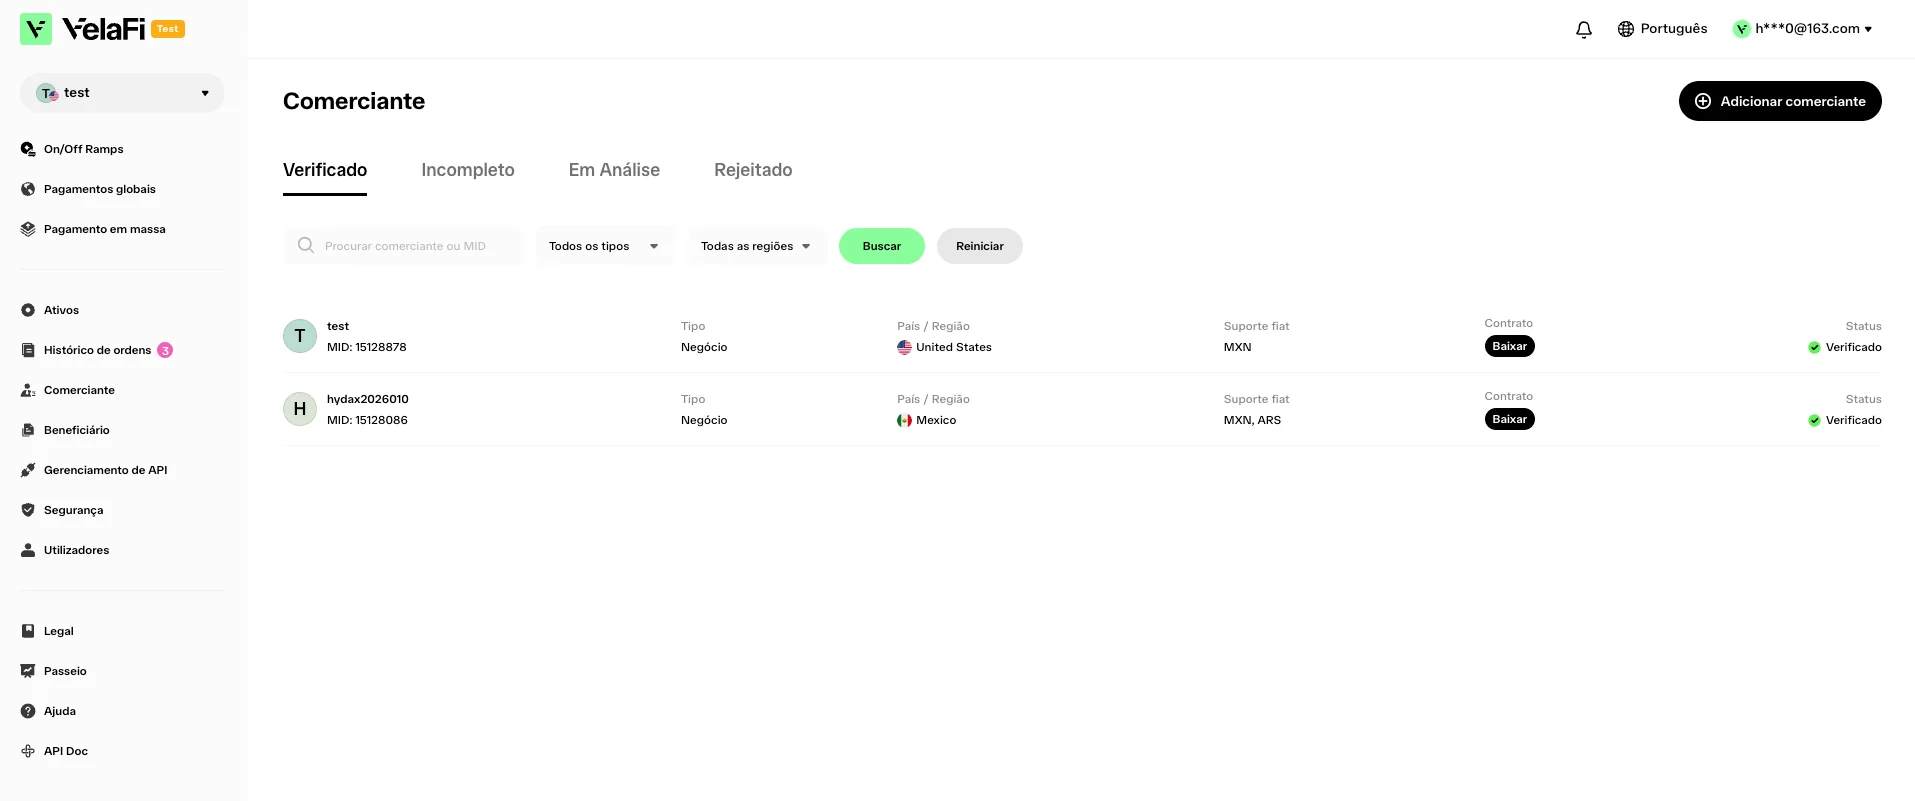Expand the test merchant selector
The width and height of the screenshot is (1915, 801).
[x=122, y=93]
